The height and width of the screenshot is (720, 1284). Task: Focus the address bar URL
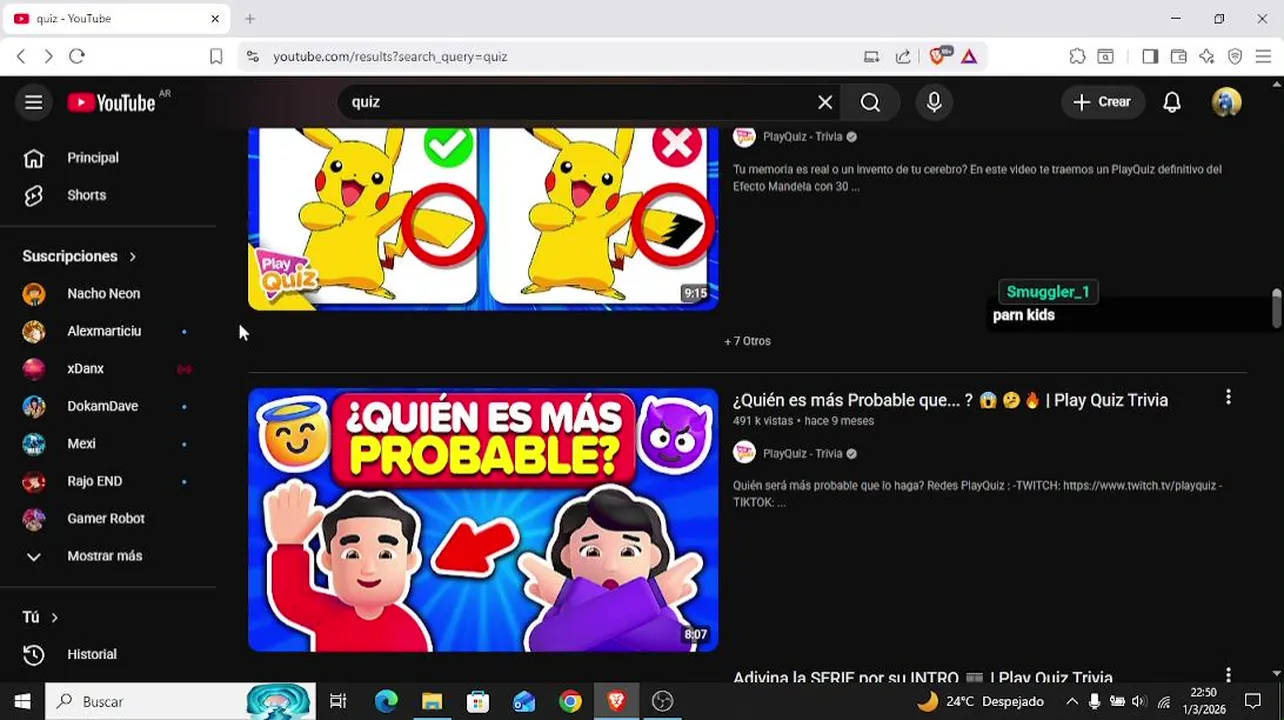point(390,57)
